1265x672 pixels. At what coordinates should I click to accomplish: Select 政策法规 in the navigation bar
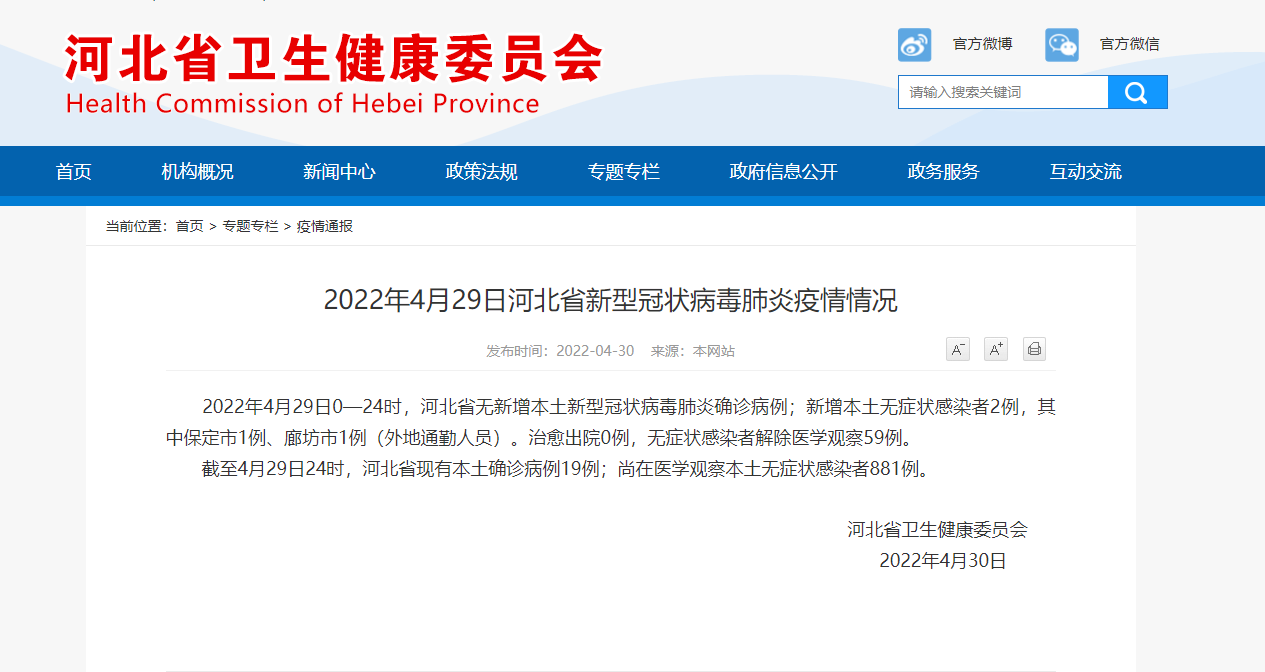tap(482, 172)
